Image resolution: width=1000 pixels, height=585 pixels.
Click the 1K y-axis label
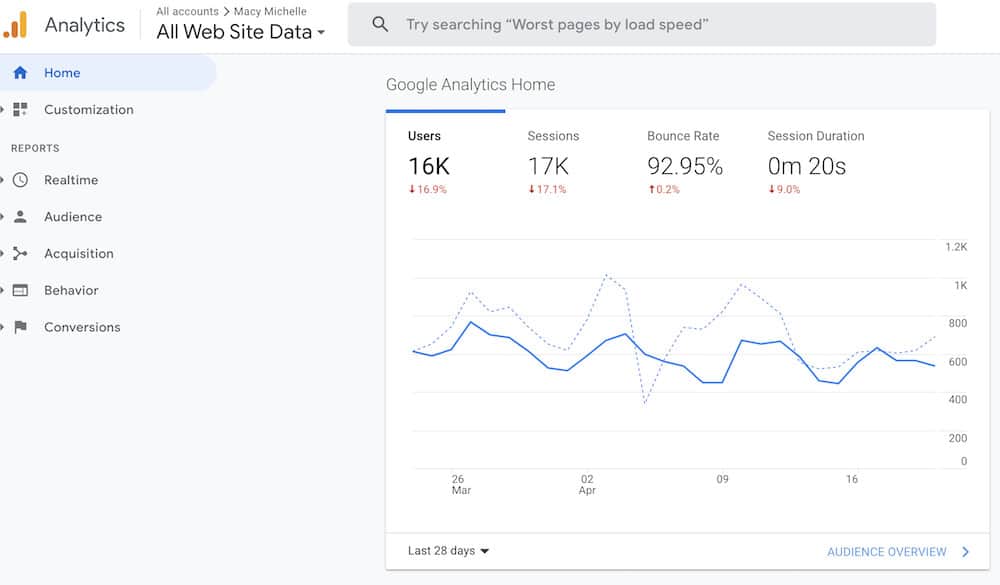click(x=960, y=285)
